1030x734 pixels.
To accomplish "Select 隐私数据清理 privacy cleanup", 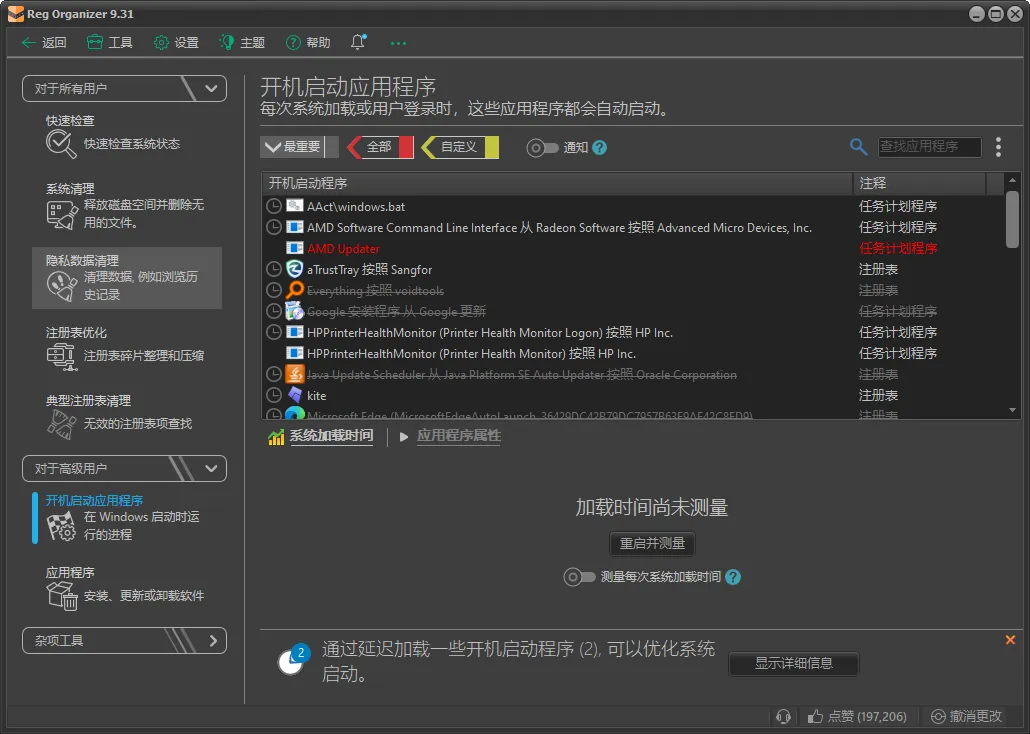I will 127,278.
